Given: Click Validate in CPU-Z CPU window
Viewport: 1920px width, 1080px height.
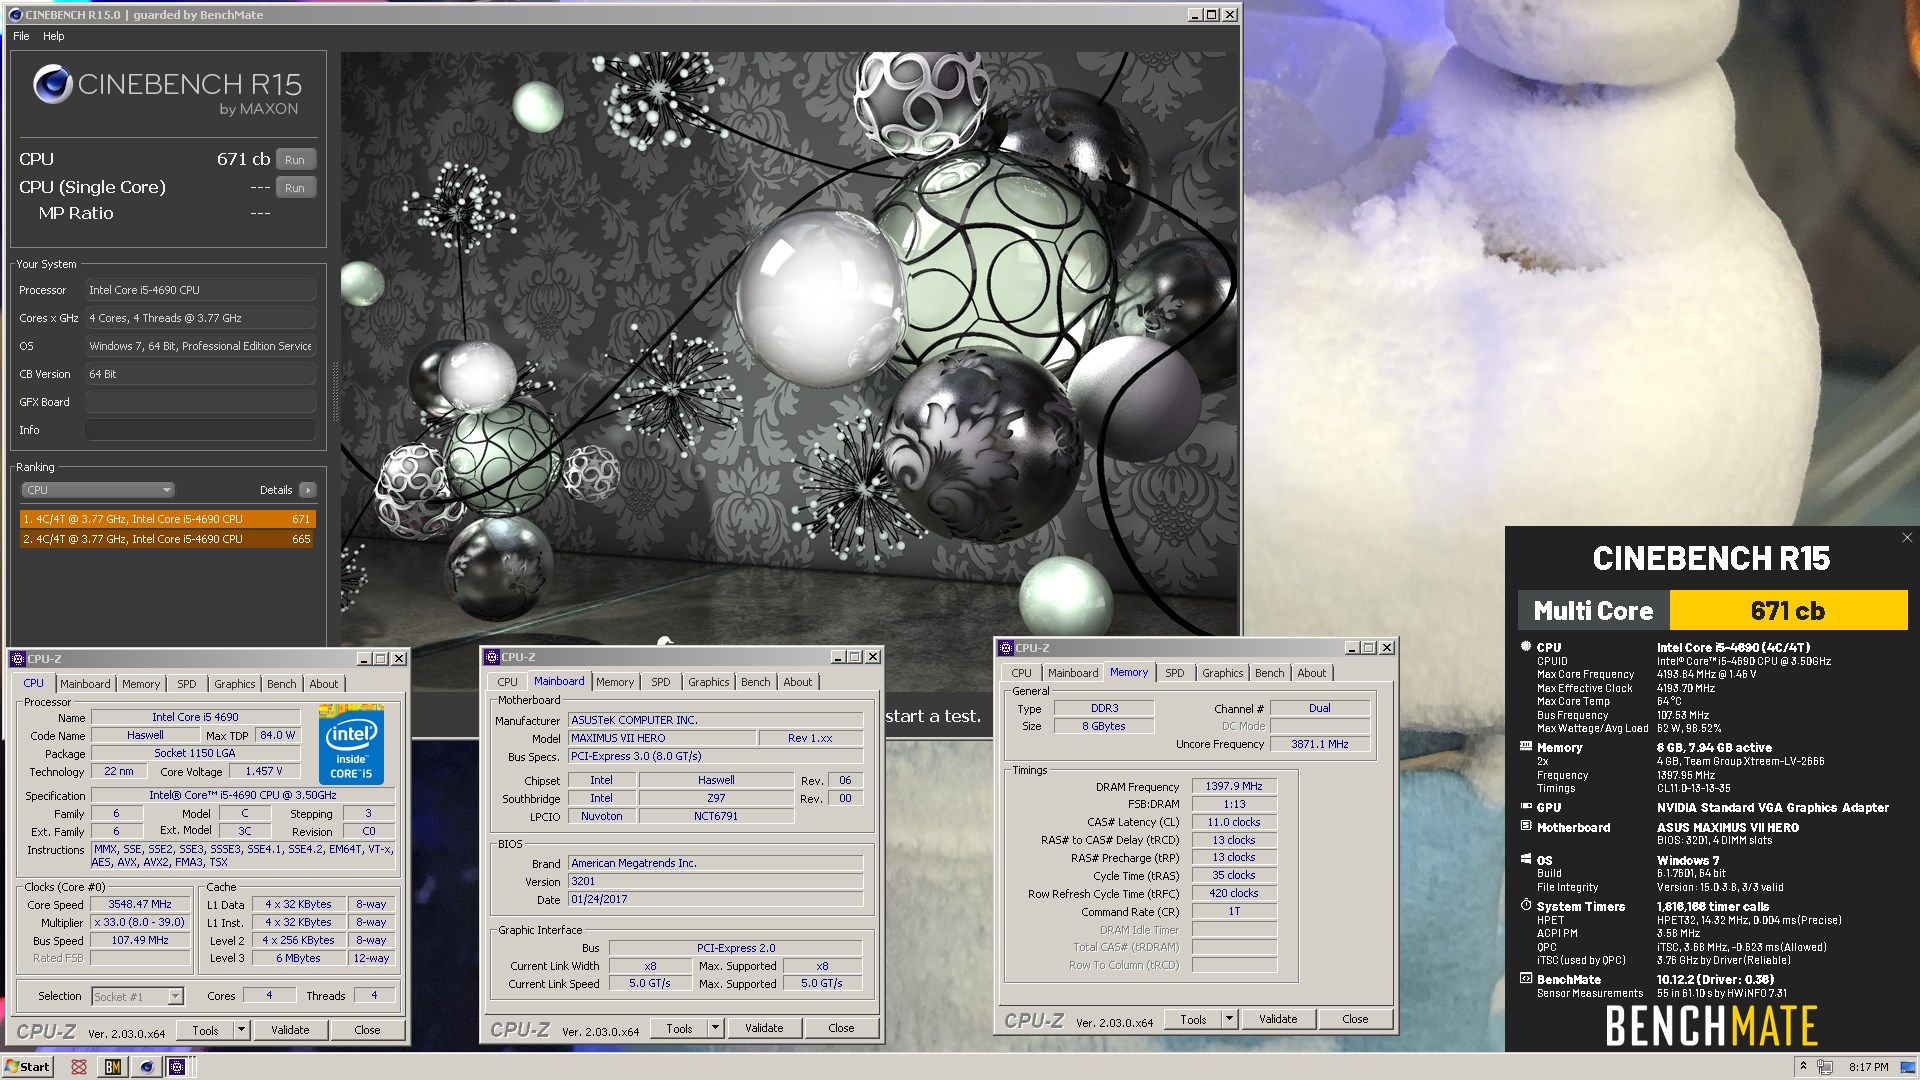Looking at the screenshot, I should pyautogui.click(x=290, y=1030).
